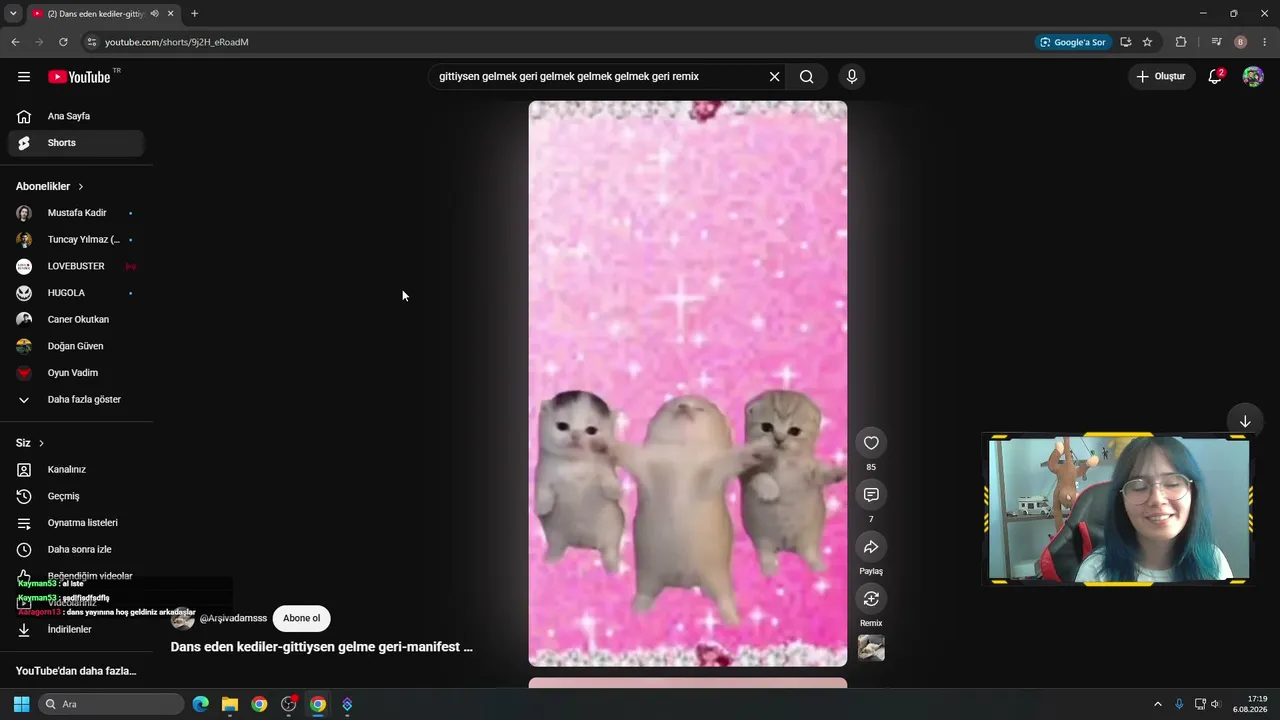The height and width of the screenshot is (720, 1280).
Task: Start voice search with the microphone
Action: click(852, 77)
